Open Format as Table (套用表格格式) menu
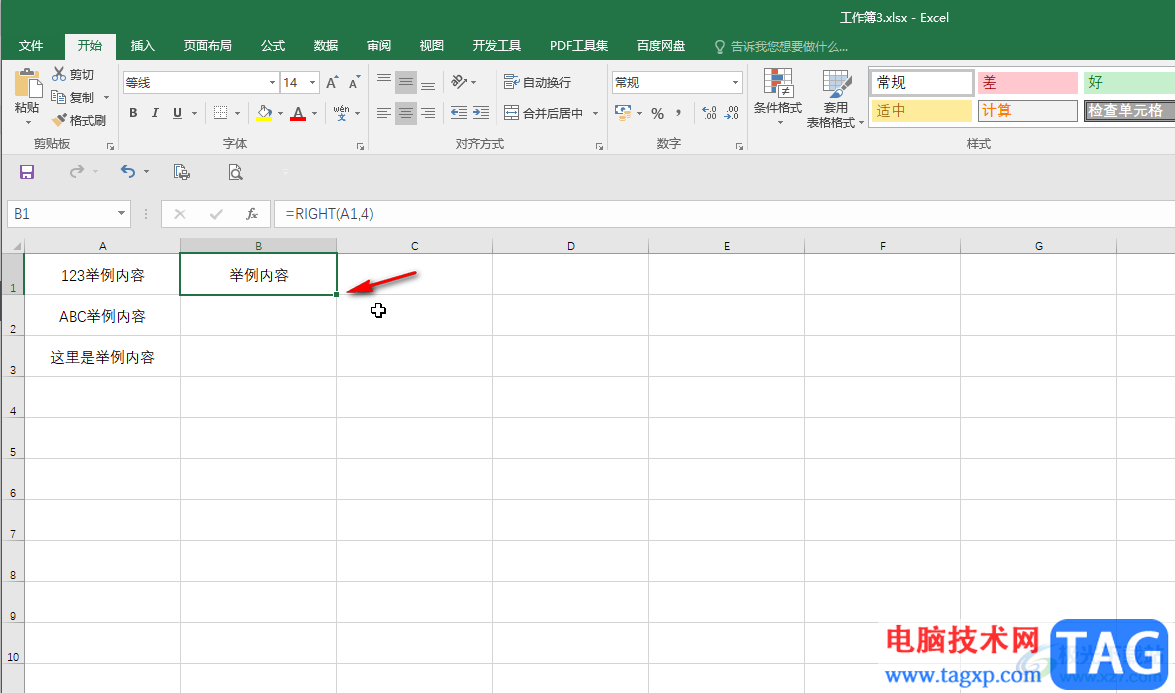Image resolution: width=1175 pixels, height=693 pixels. pyautogui.click(x=835, y=98)
